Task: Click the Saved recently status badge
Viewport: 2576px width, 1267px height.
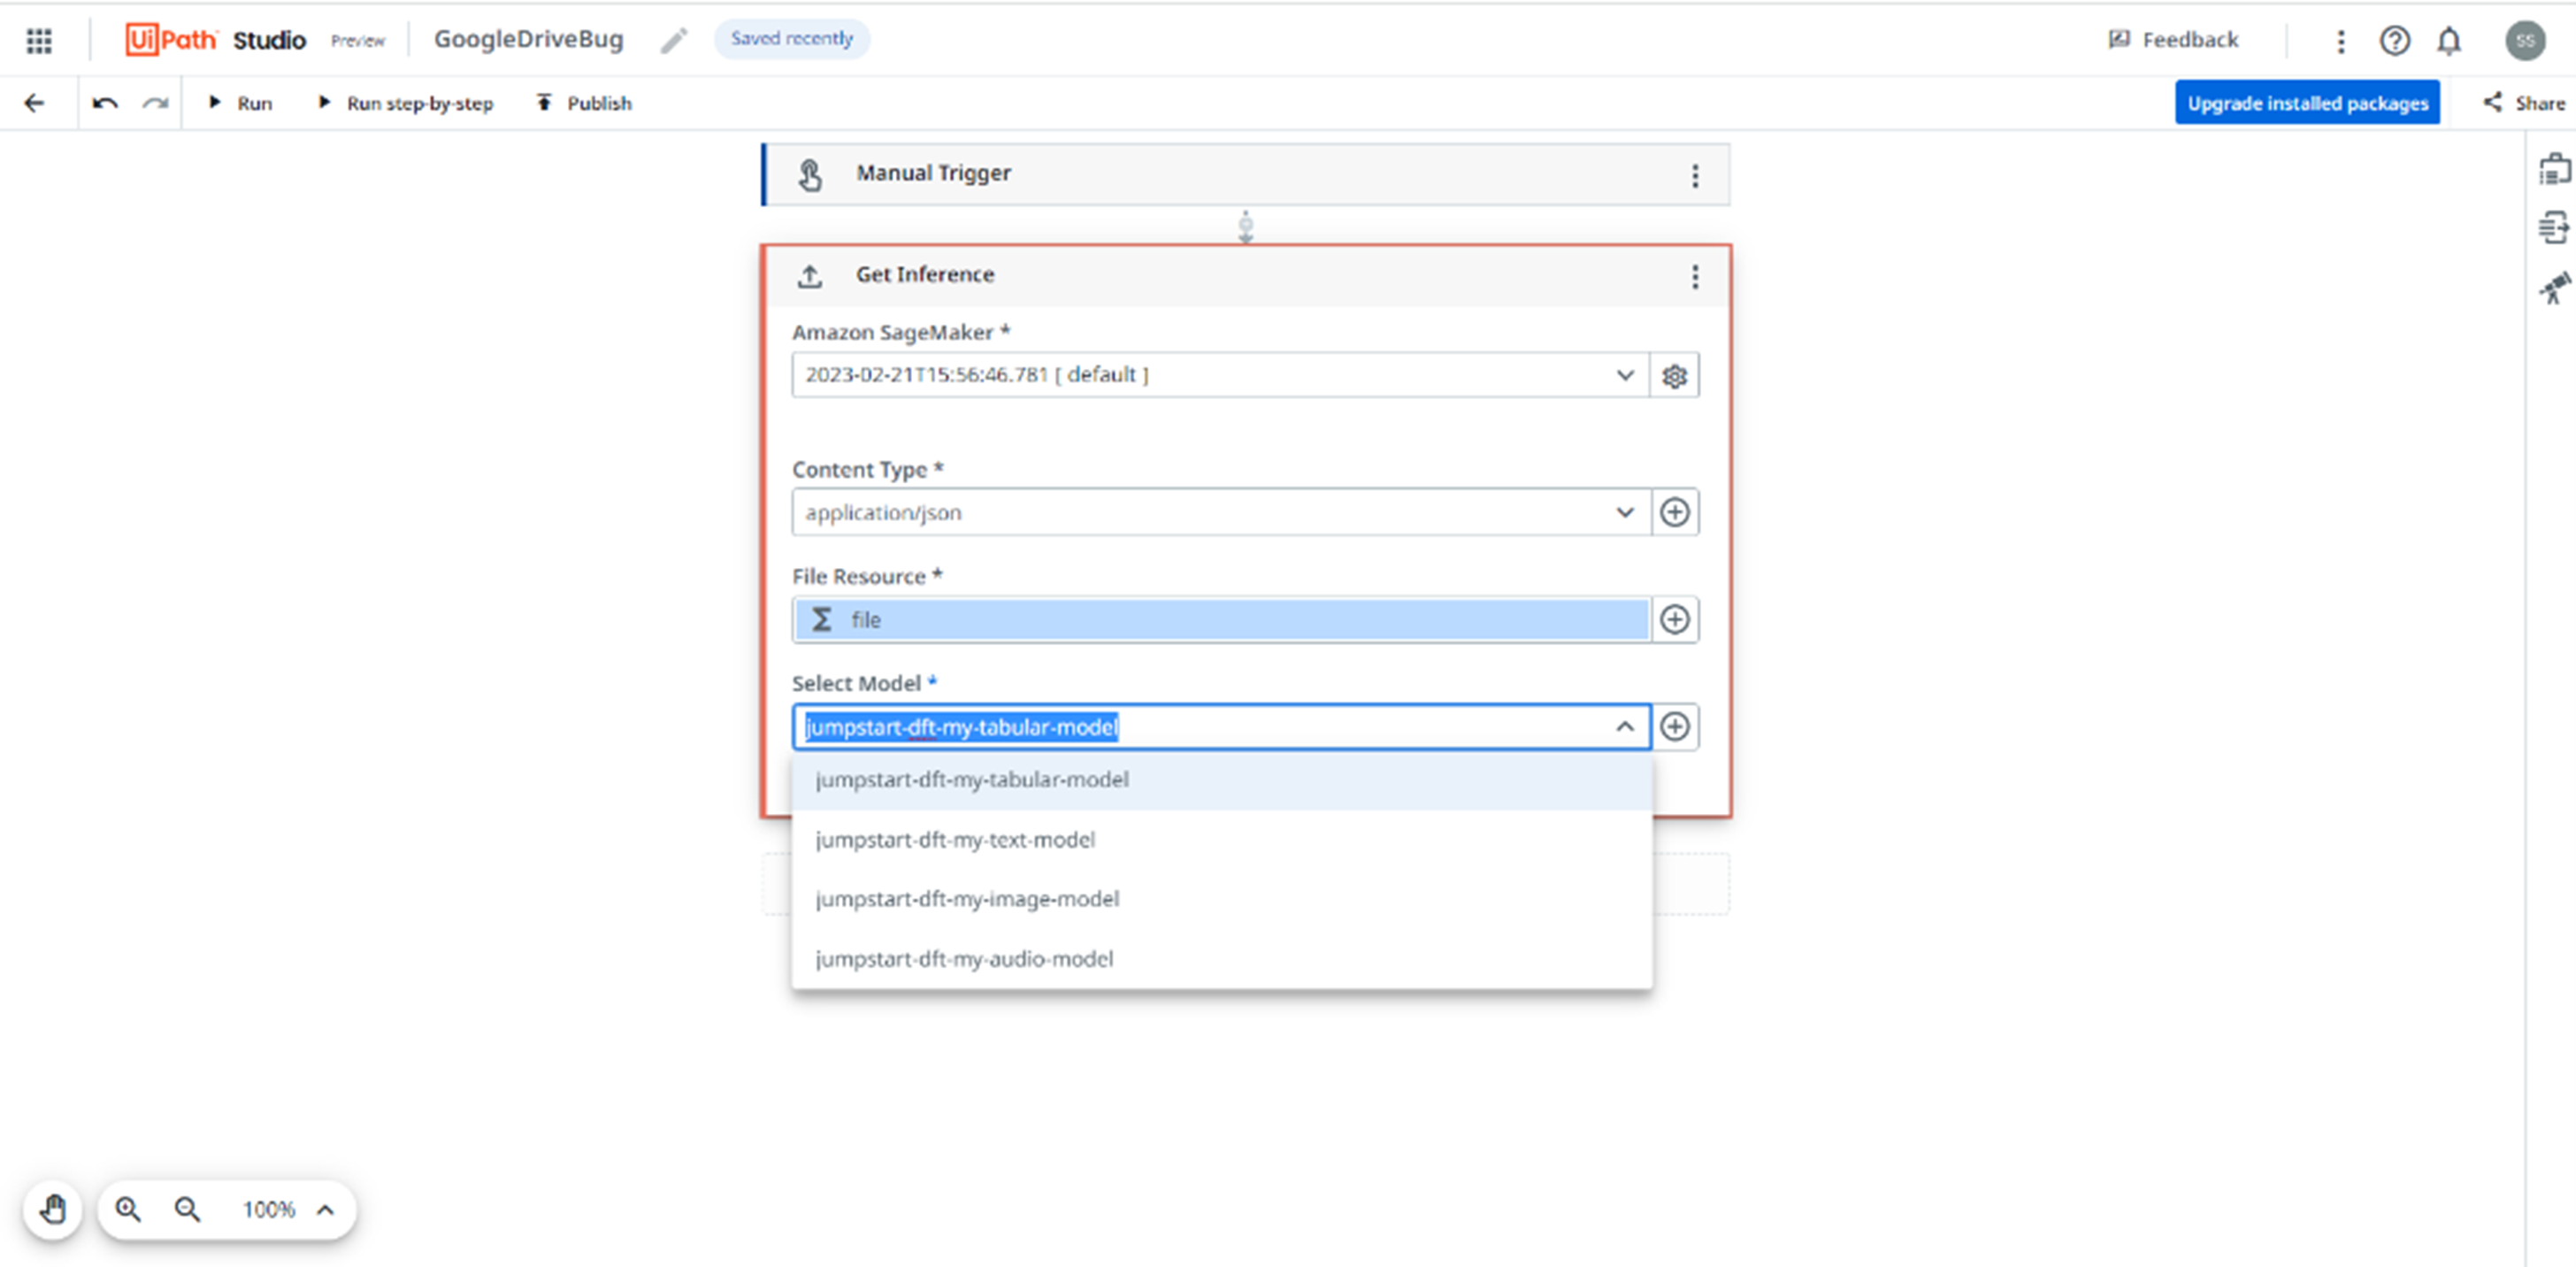Action: (792, 39)
